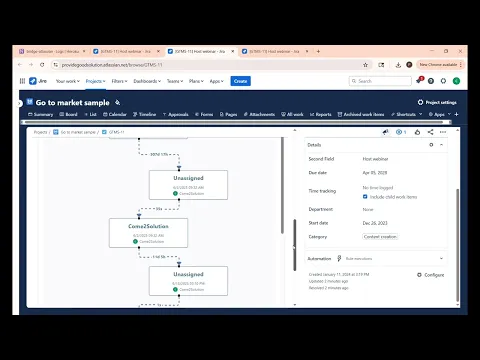Open the Chrome three-dot menu
480x360 pixels.
click(461, 65)
